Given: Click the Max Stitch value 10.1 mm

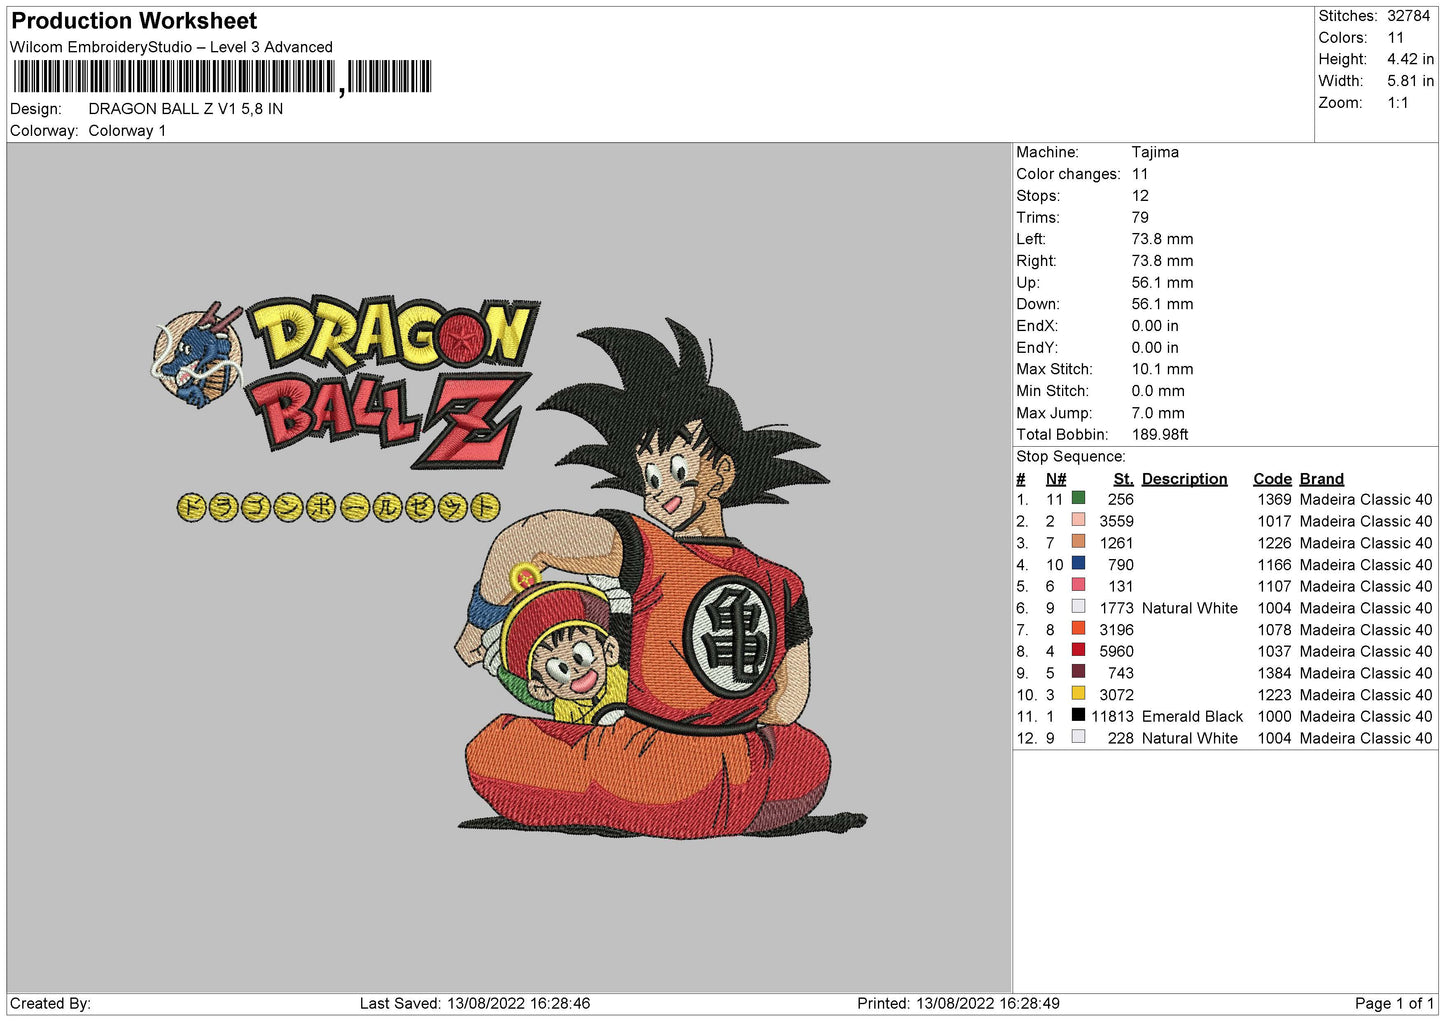Looking at the screenshot, I should point(1162,369).
